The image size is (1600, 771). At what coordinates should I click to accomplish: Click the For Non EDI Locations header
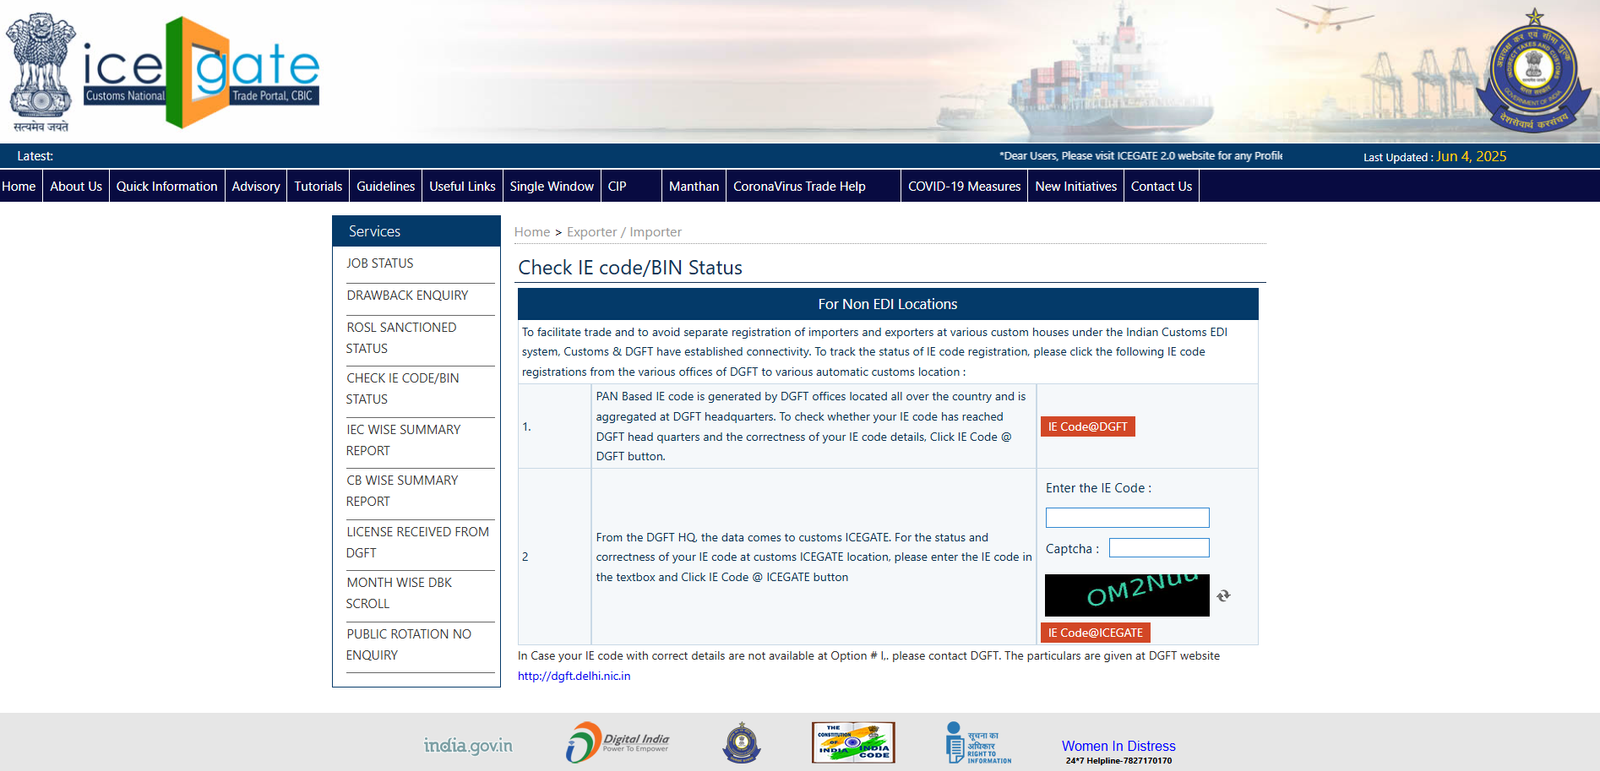coord(888,304)
